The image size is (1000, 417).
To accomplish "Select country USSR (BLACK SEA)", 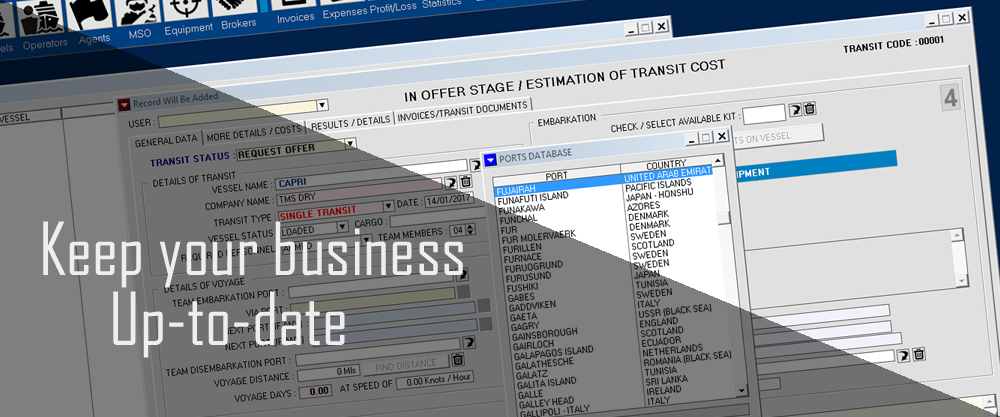I will pyautogui.click(x=673, y=312).
